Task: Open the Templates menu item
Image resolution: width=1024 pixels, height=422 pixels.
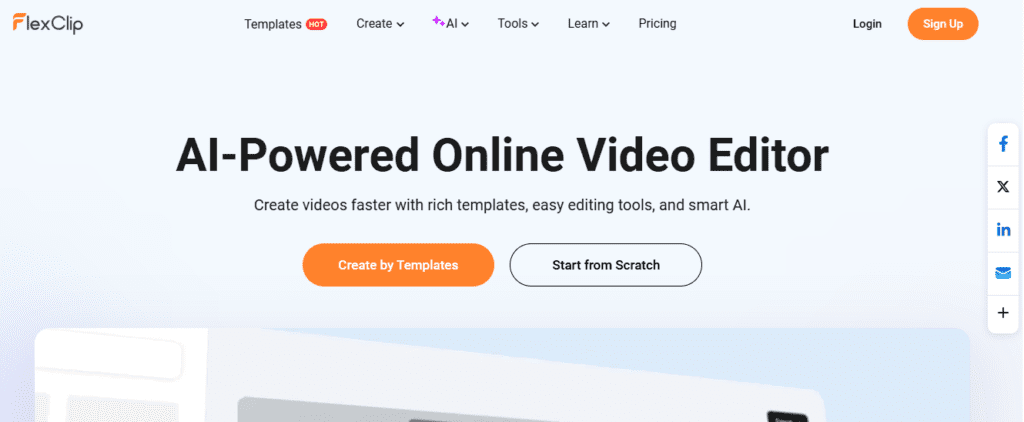Action: (x=273, y=24)
